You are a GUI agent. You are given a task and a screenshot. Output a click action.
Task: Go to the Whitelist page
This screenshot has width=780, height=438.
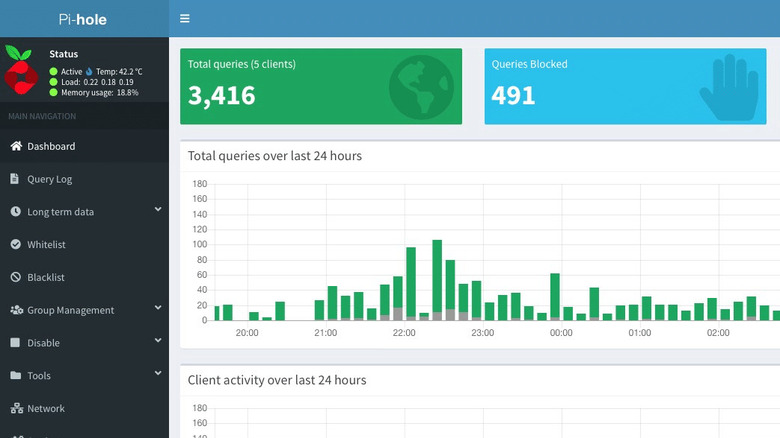tap(46, 244)
